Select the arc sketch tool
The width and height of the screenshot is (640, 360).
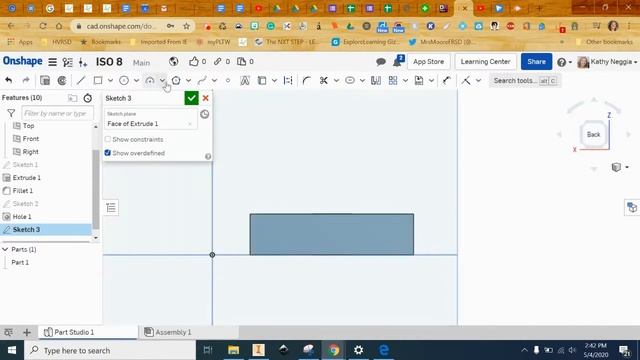150,80
